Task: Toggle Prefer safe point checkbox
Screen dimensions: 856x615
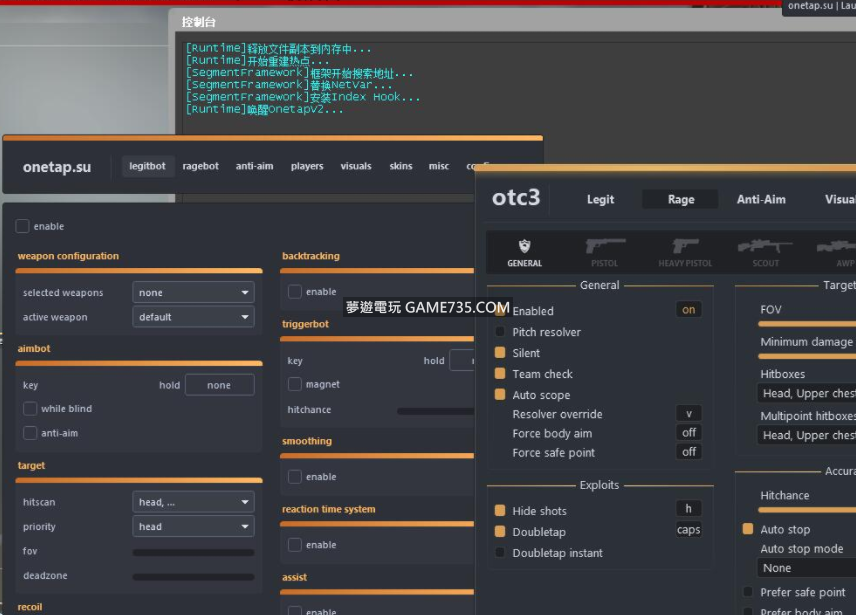Action: click(748, 592)
